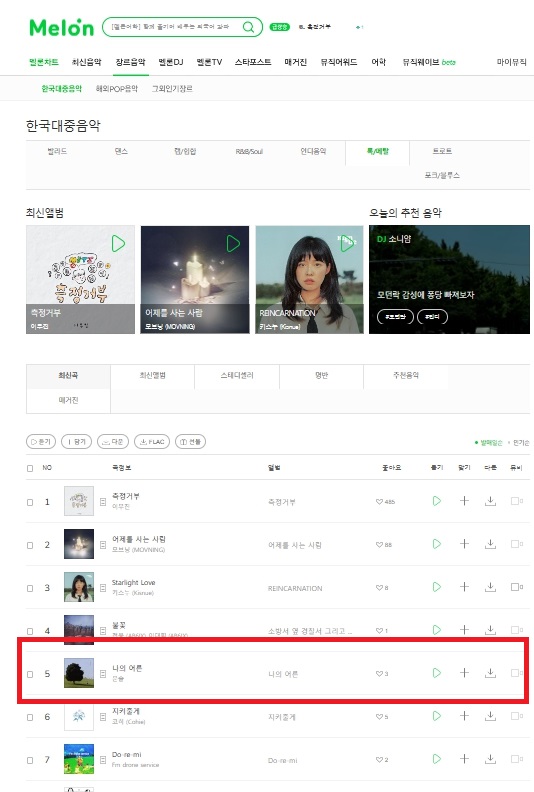Tick the select-all checkbox in list header
The height and width of the screenshot is (792, 534).
[x=30, y=468]
